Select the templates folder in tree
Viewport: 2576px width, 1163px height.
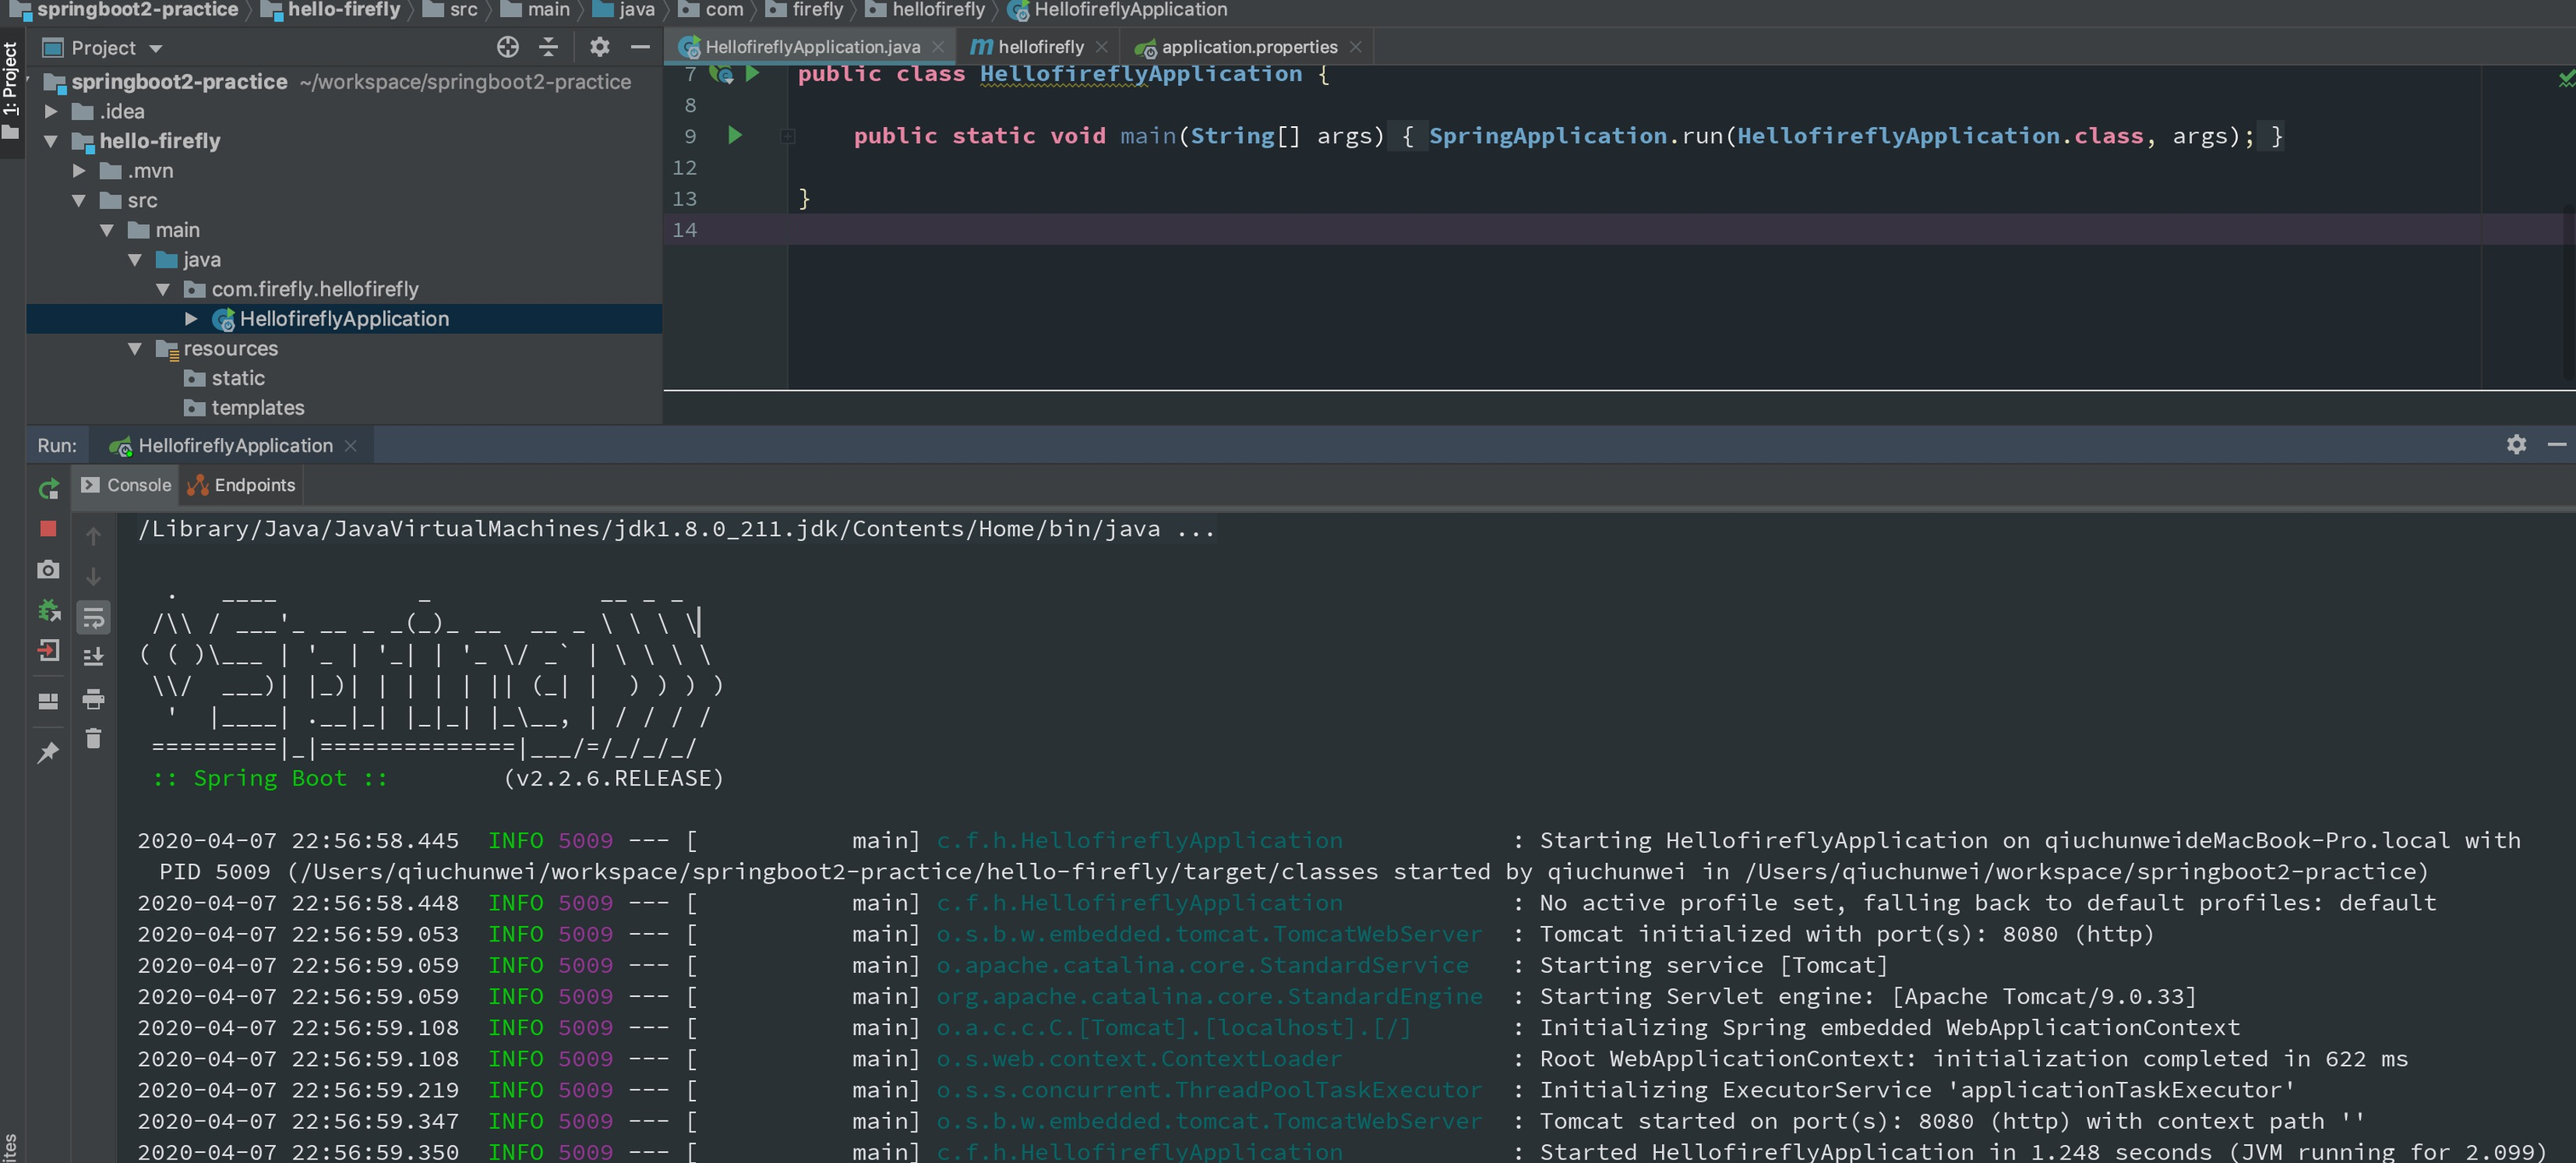[257, 408]
